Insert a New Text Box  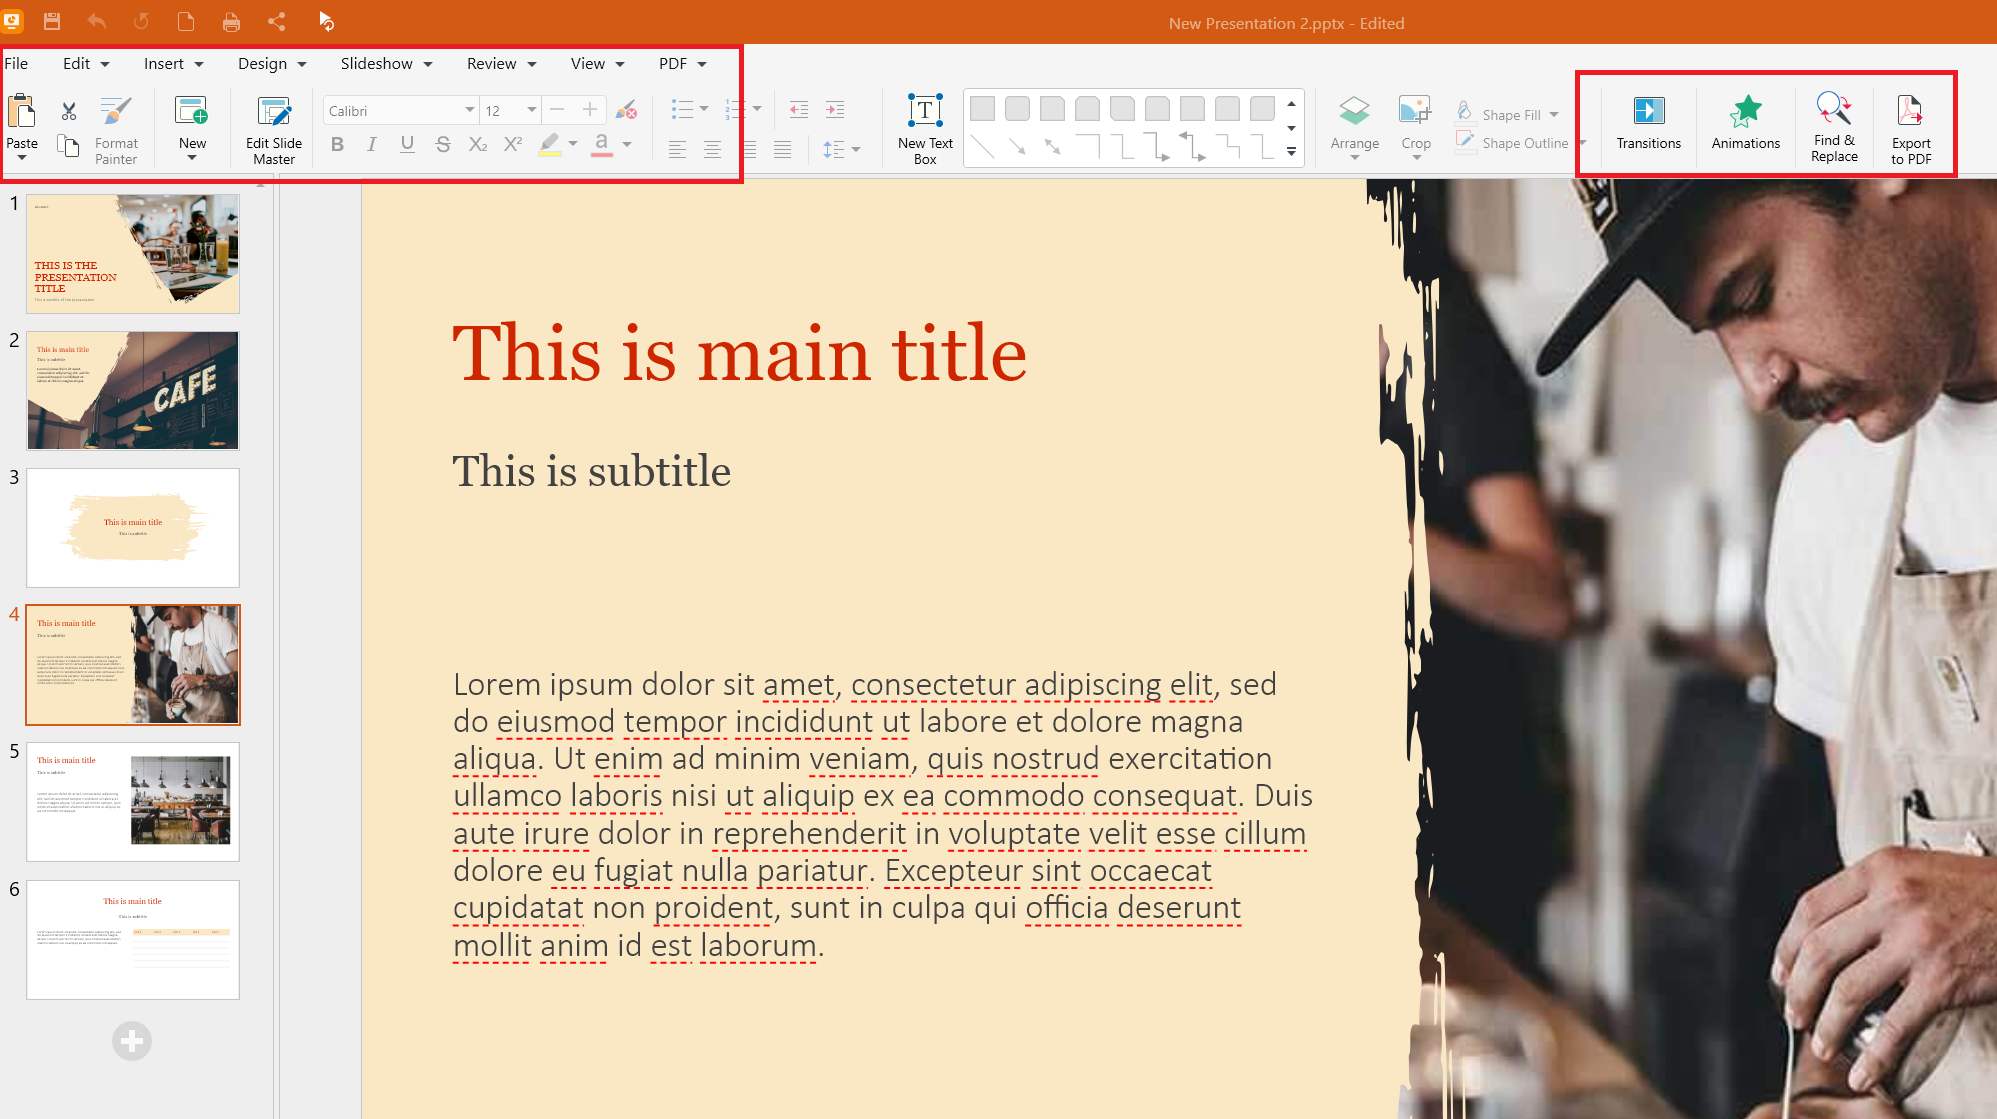pos(925,127)
